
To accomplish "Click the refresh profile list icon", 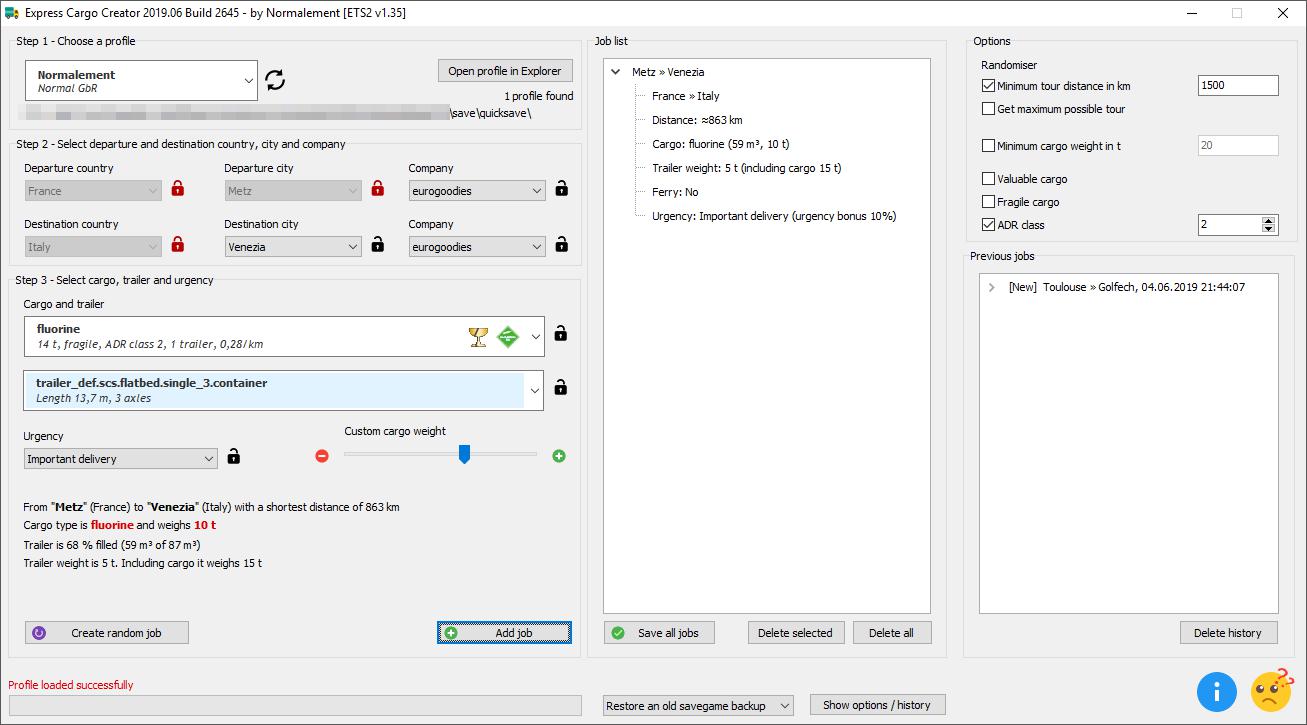I will tap(275, 80).
